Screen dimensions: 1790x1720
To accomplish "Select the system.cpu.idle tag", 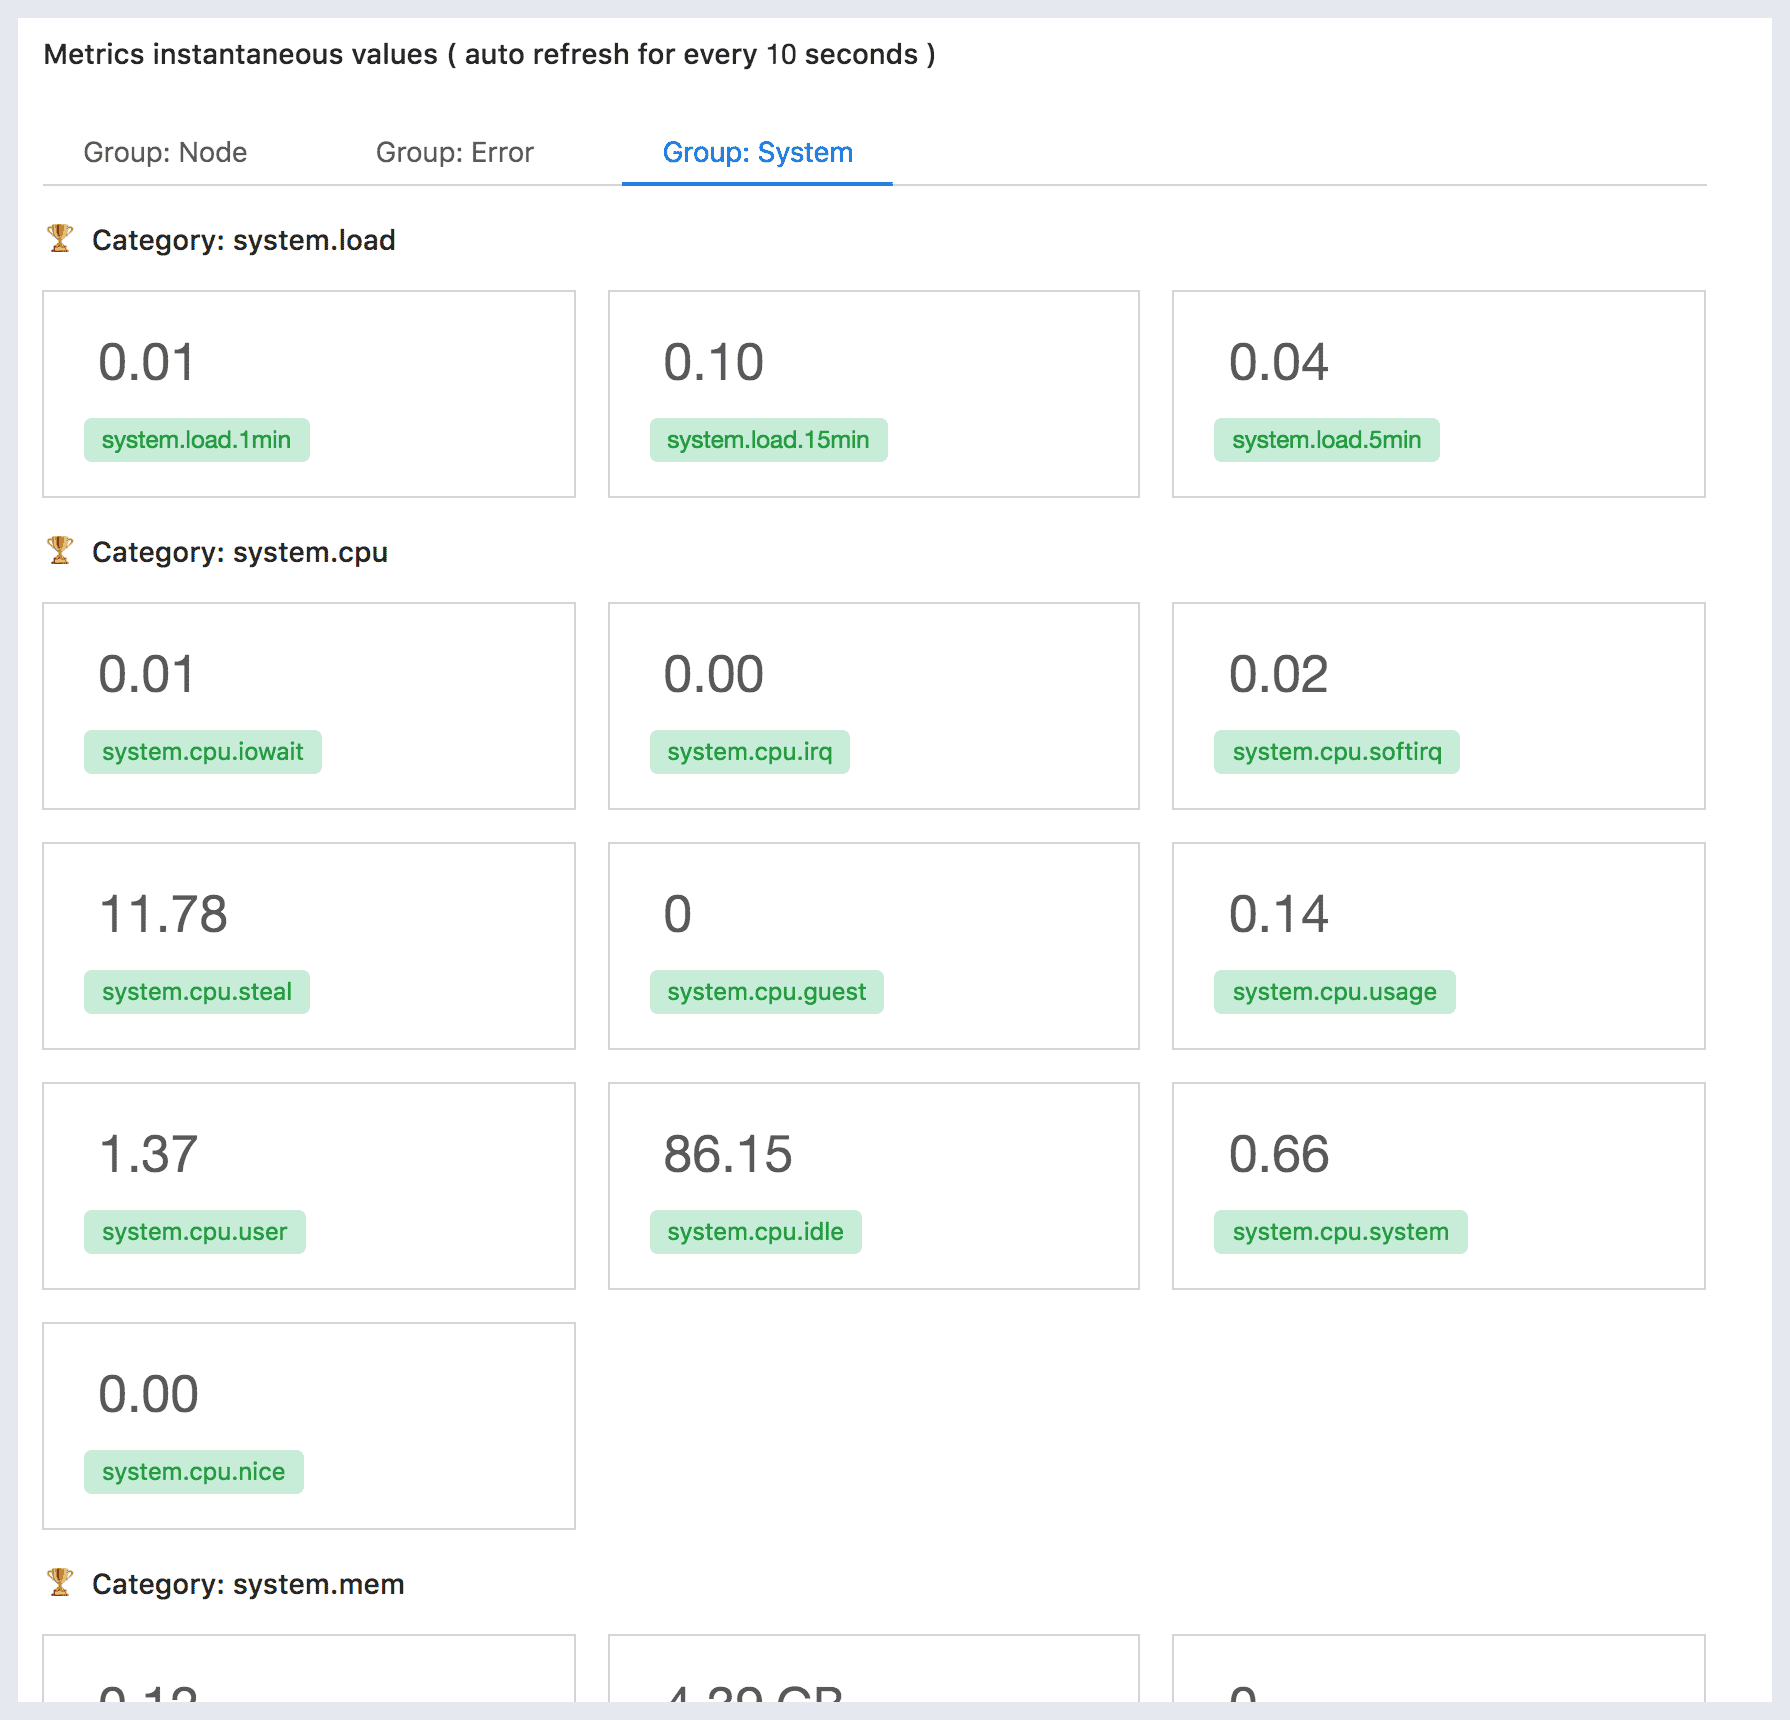I will pyautogui.click(x=755, y=1232).
